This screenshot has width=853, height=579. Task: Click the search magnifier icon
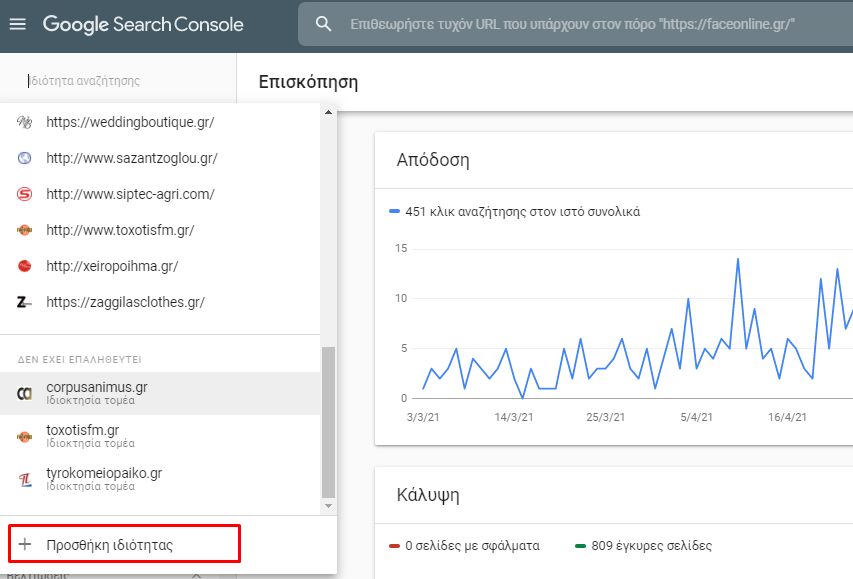click(323, 24)
